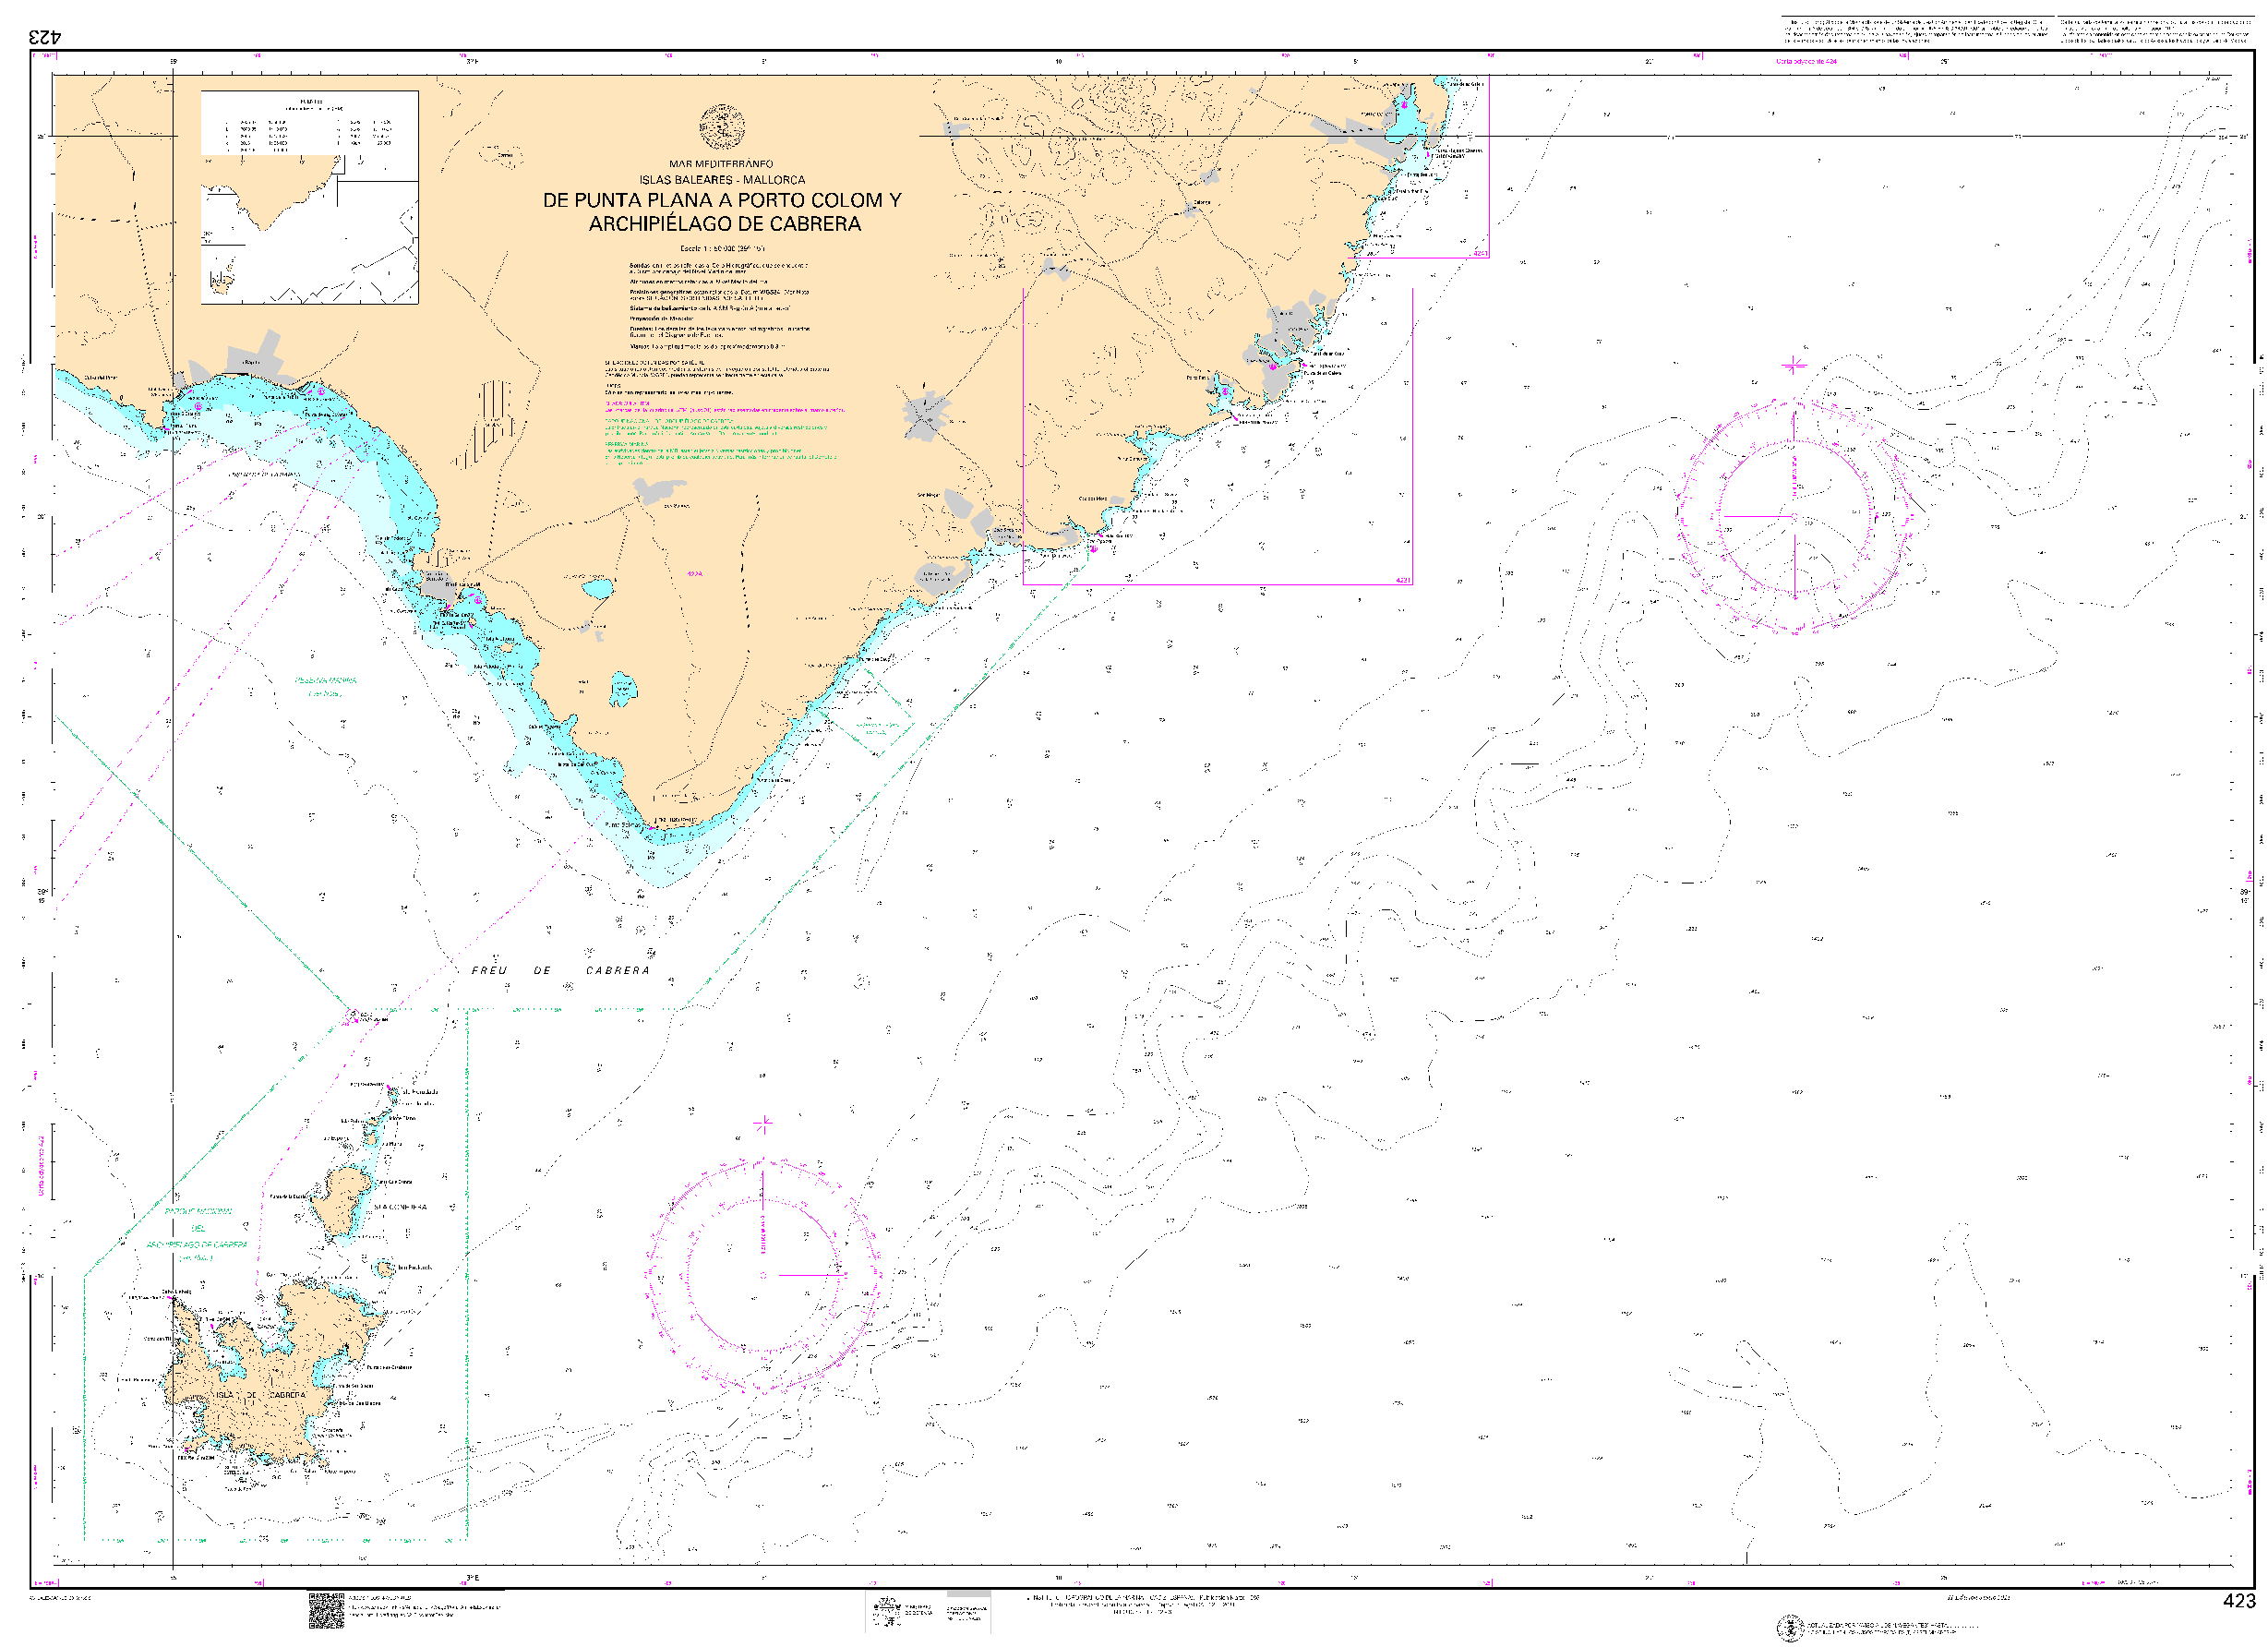
Task: Click the chart title 'DE PUNTA PLANA A PORTO COLOM'
Action: tap(721, 200)
